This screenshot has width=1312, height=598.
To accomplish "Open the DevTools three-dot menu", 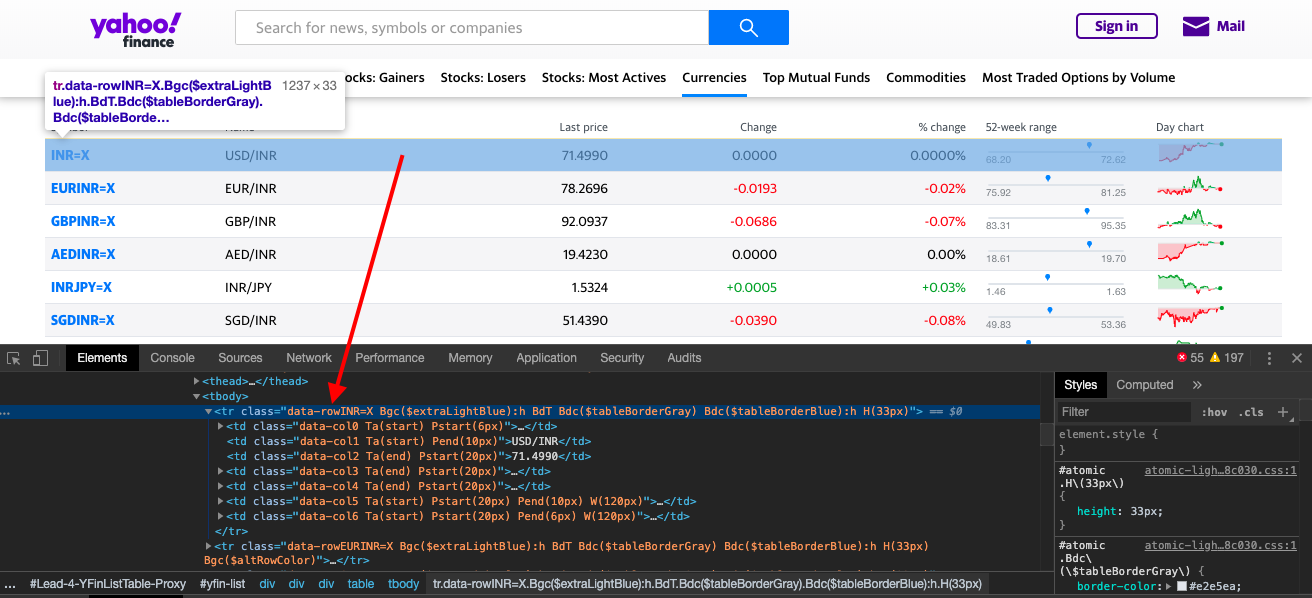I will 1271,357.
